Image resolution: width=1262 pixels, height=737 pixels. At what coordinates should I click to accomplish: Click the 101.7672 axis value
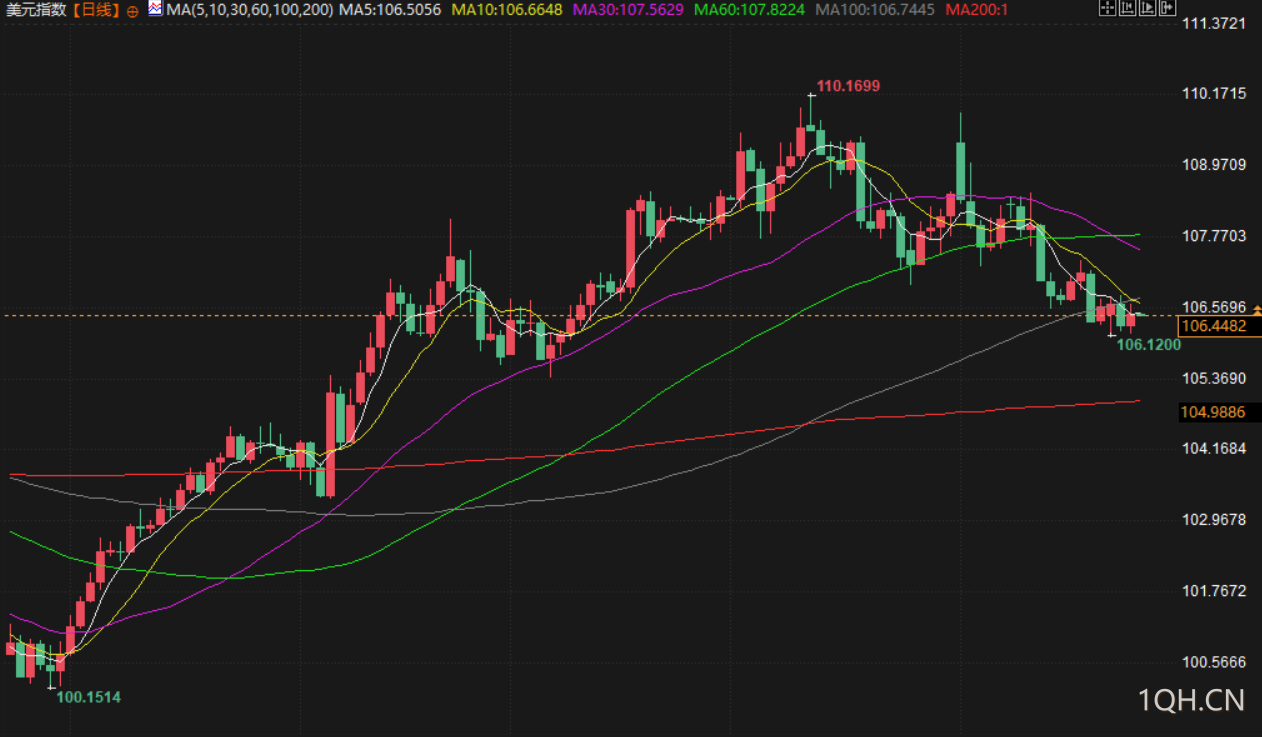pyautogui.click(x=1214, y=591)
